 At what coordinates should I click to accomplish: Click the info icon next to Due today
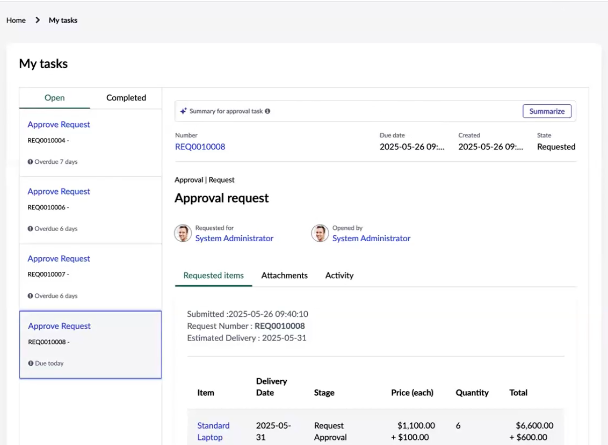(31, 363)
